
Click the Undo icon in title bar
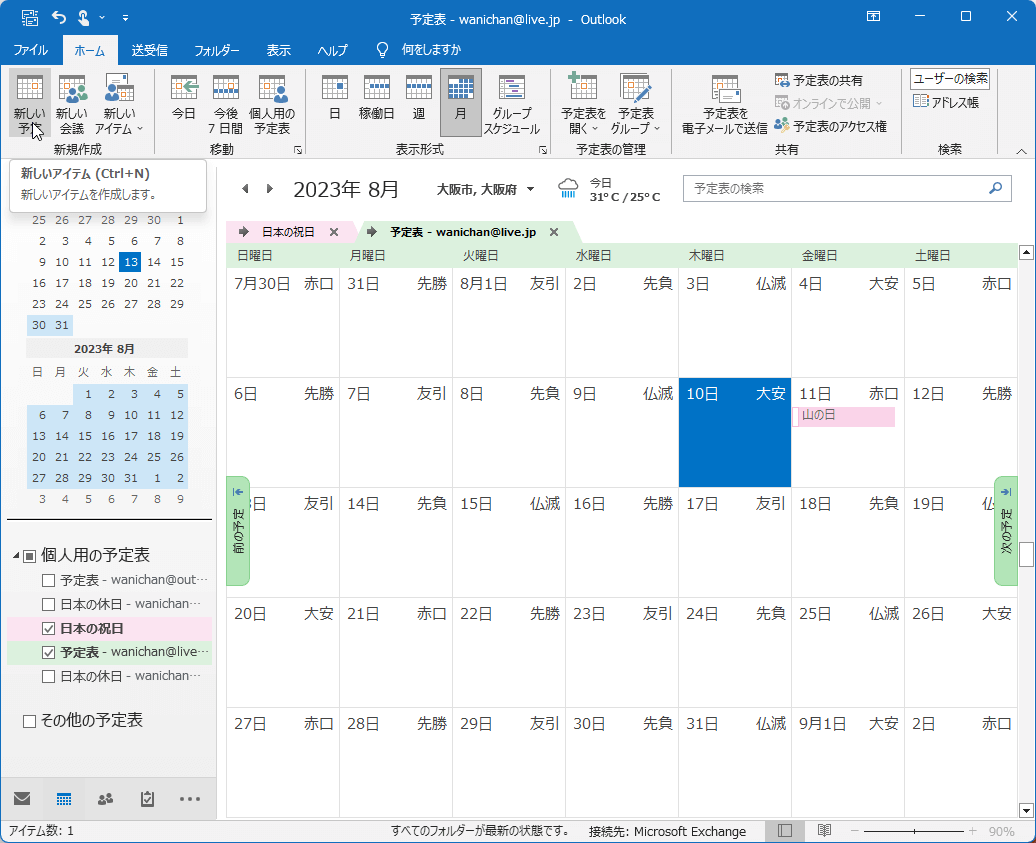pos(59,17)
